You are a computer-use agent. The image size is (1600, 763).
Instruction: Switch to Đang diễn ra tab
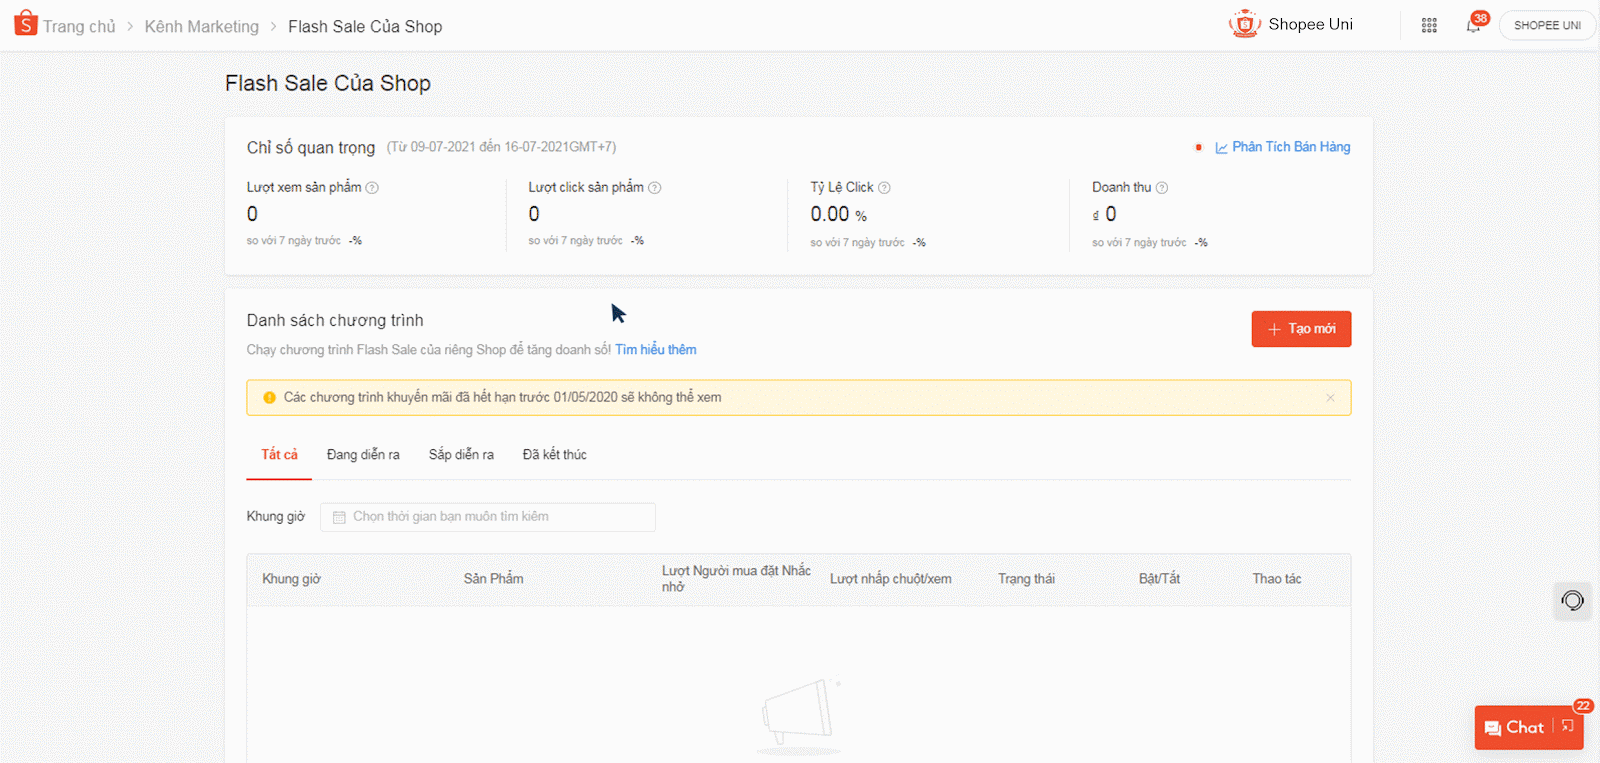[363, 455]
